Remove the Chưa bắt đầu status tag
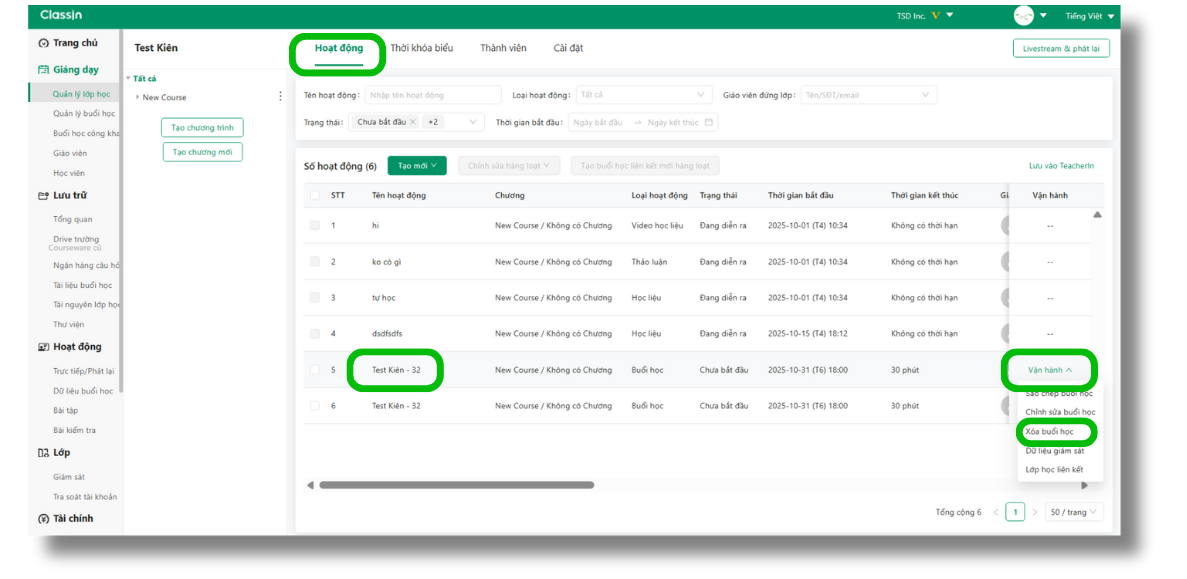 pos(413,122)
